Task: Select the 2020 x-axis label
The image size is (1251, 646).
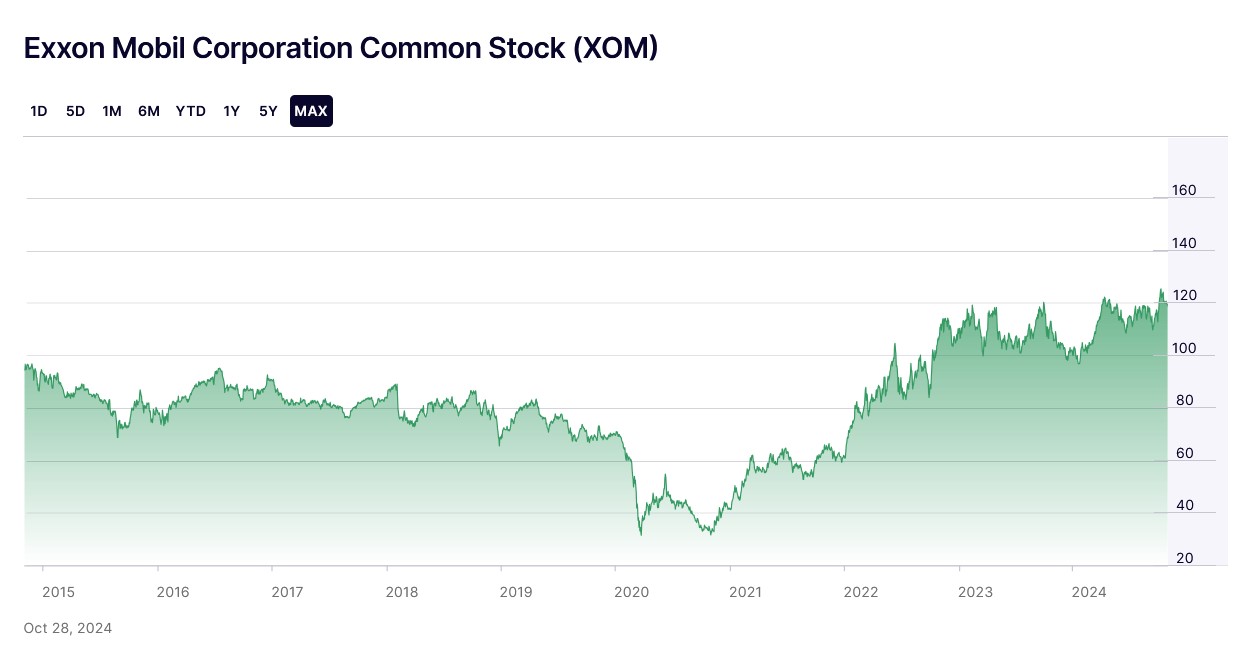Action: pyautogui.click(x=630, y=592)
